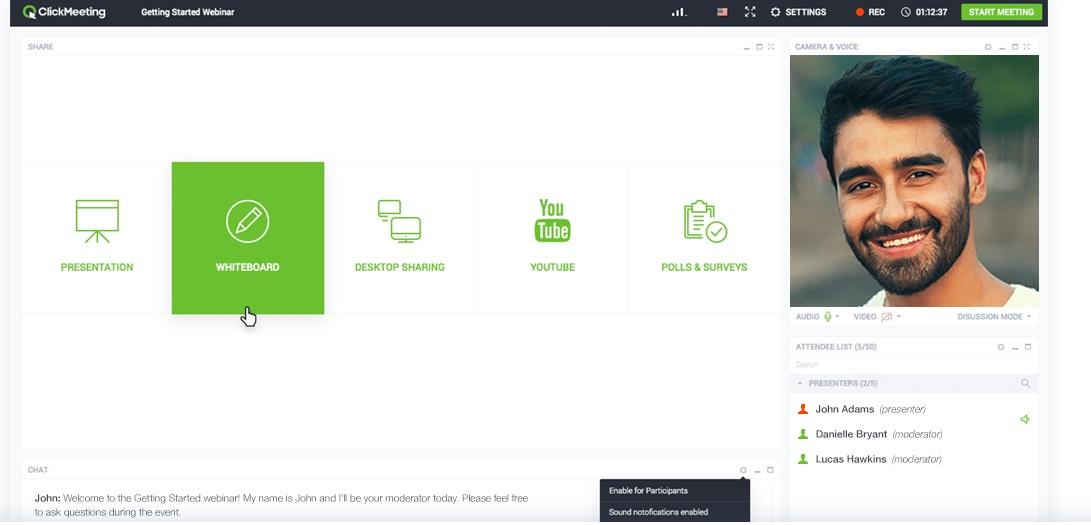Screen dimensions: 1091x525
Task: Click the magnifier icon in Presenters row
Action: (1025, 383)
